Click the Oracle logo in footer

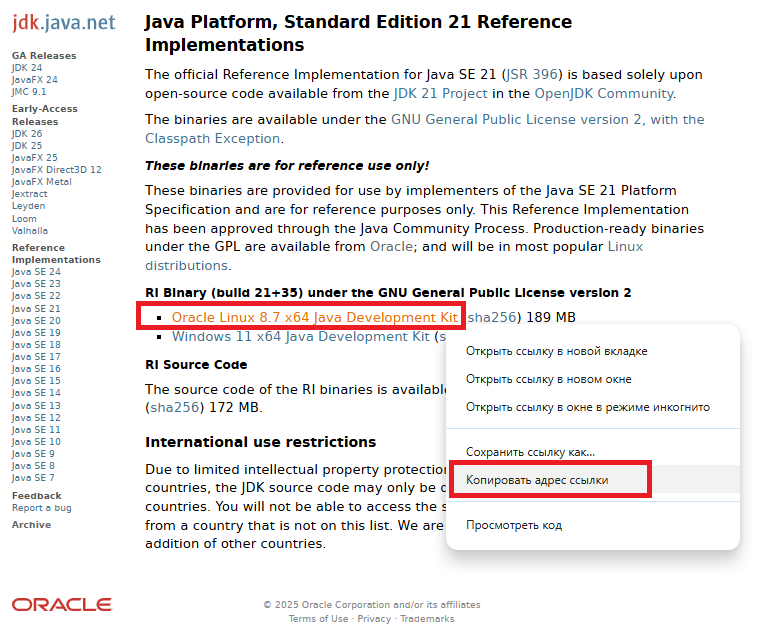coord(62,605)
